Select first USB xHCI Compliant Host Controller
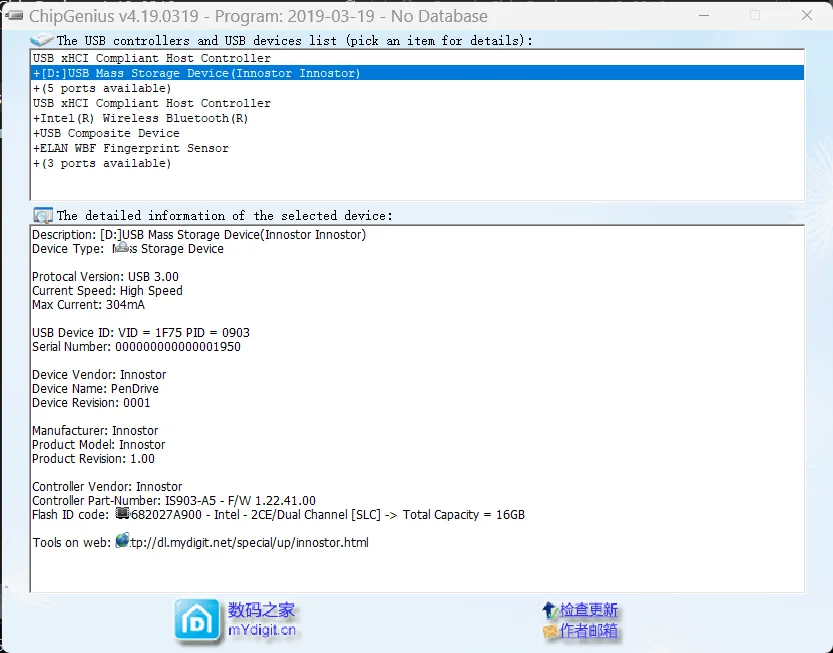 (x=417, y=58)
